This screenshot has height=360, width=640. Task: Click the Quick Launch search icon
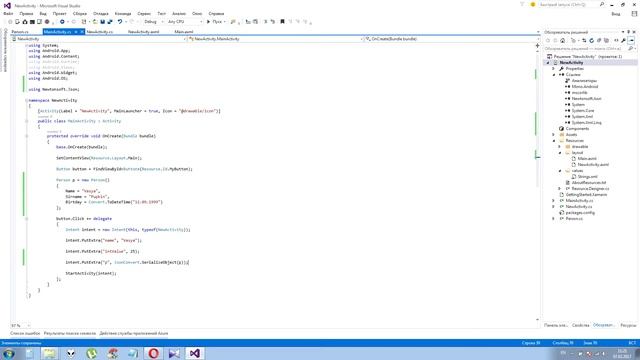point(602,4)
